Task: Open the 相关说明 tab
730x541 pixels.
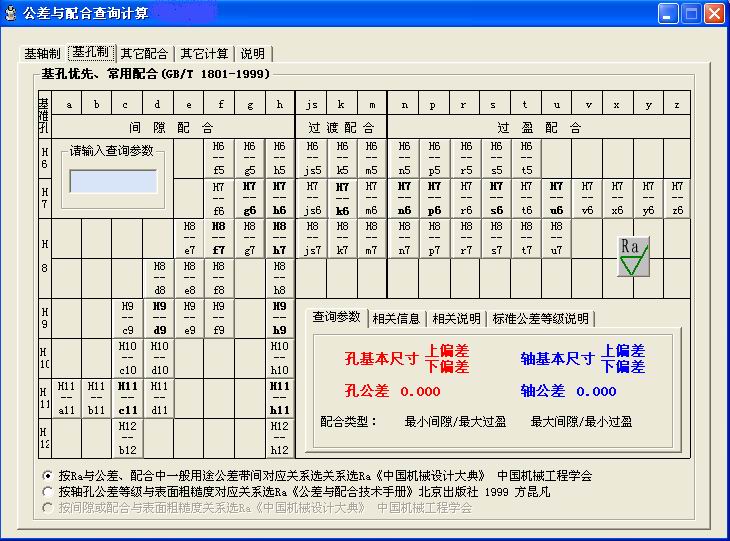Action: (456, 319)
